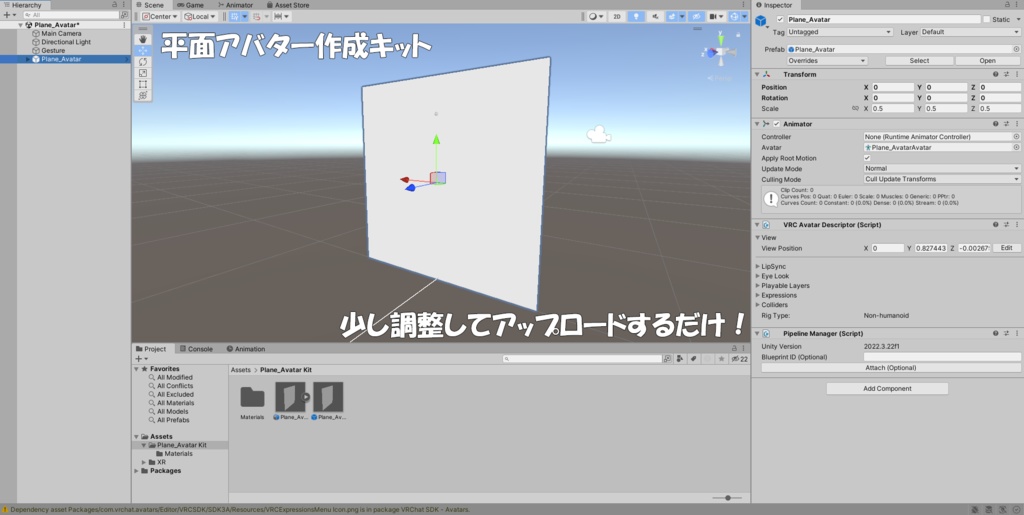1024x515 pixels.
Task: Open the Center pivot mode dropdown
Action: 160,16
